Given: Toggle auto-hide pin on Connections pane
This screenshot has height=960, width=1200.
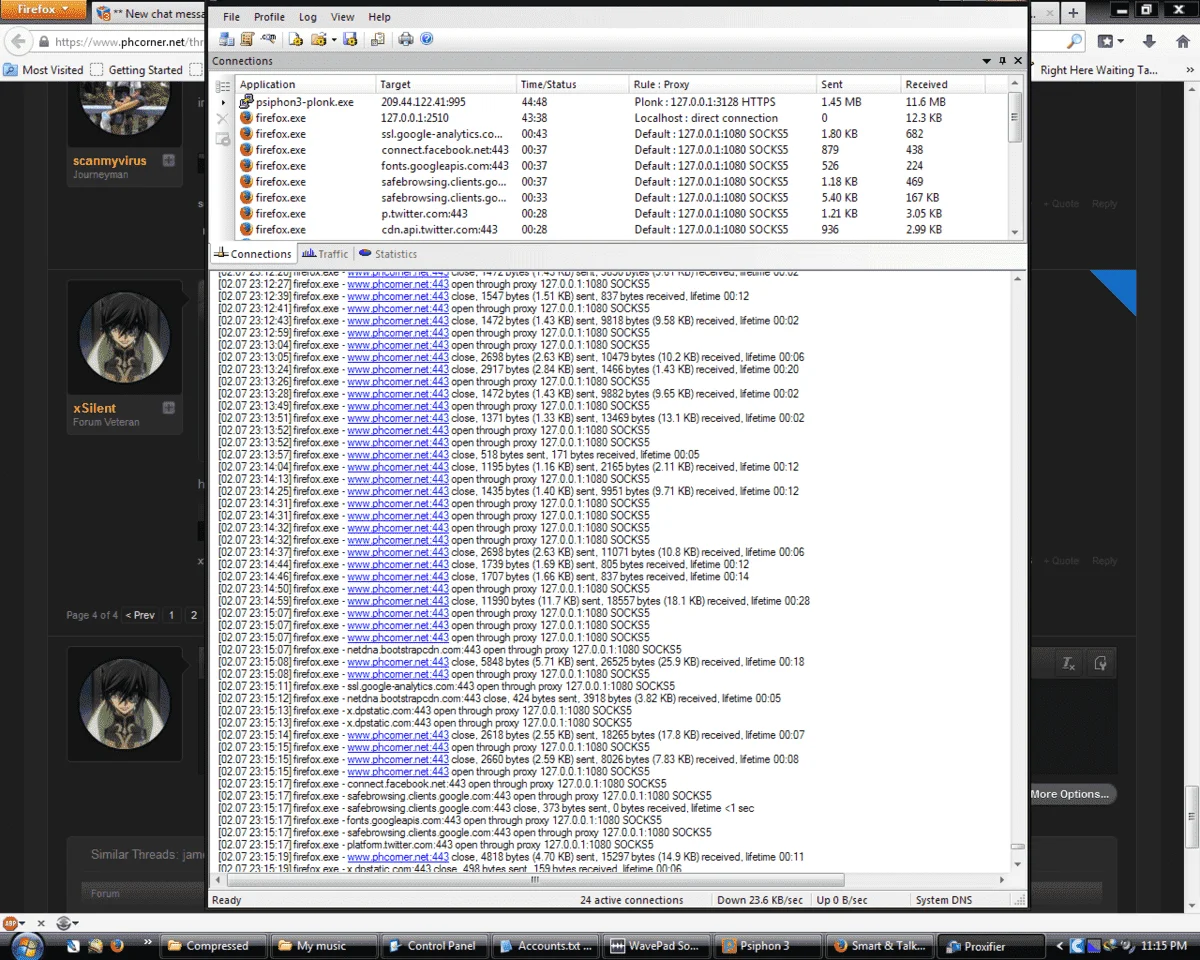Looking at the screenshot, I should (x=1003, y=61).
